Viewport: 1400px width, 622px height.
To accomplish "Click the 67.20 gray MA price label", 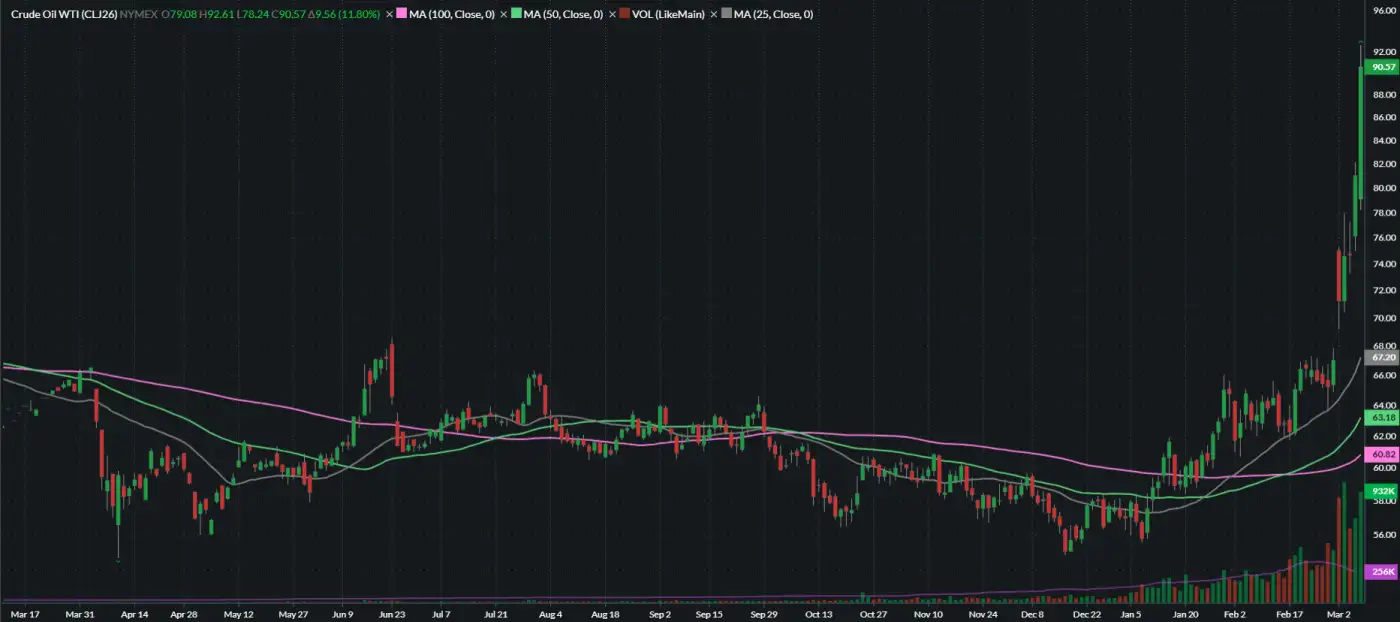I will pyautogui.click(x=1384, y=357).
